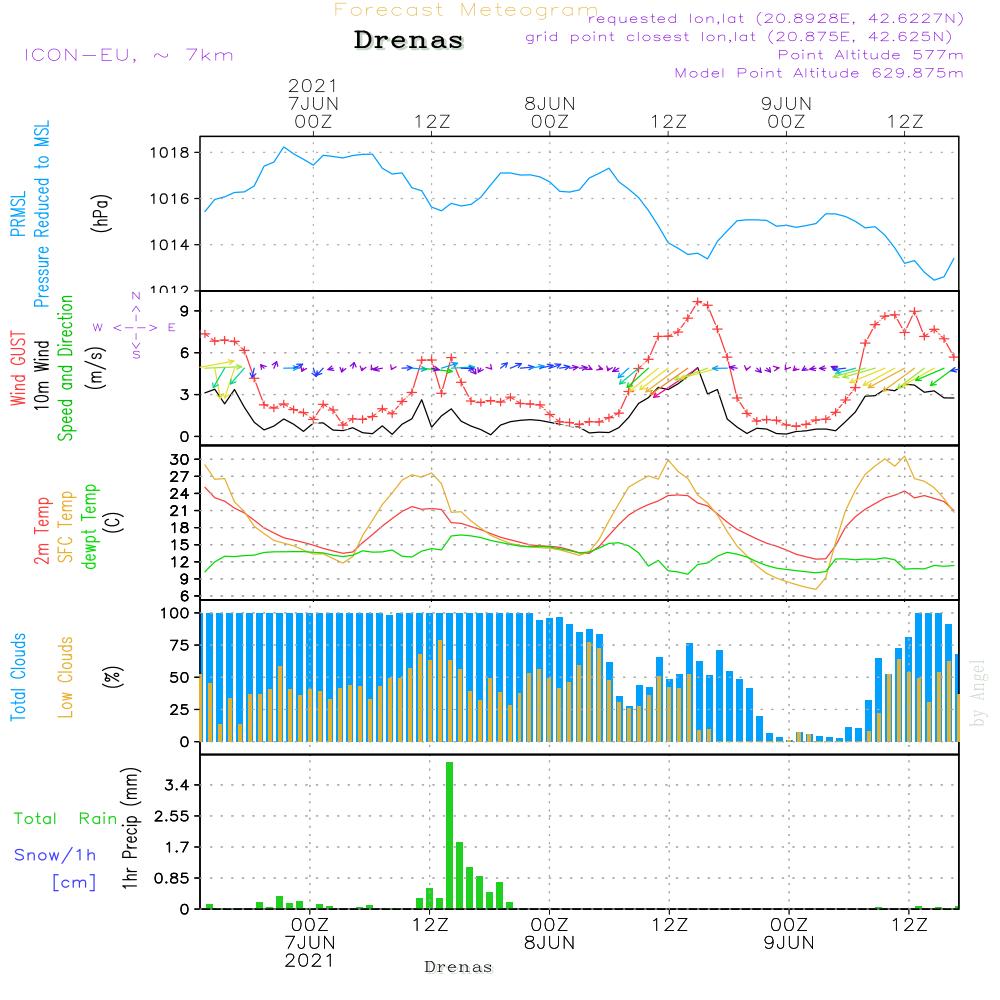1000x1000 pixels.
Task: Select the bold 'Drenas' title at top
Action: pyautogui.click(x=408, y=40)
